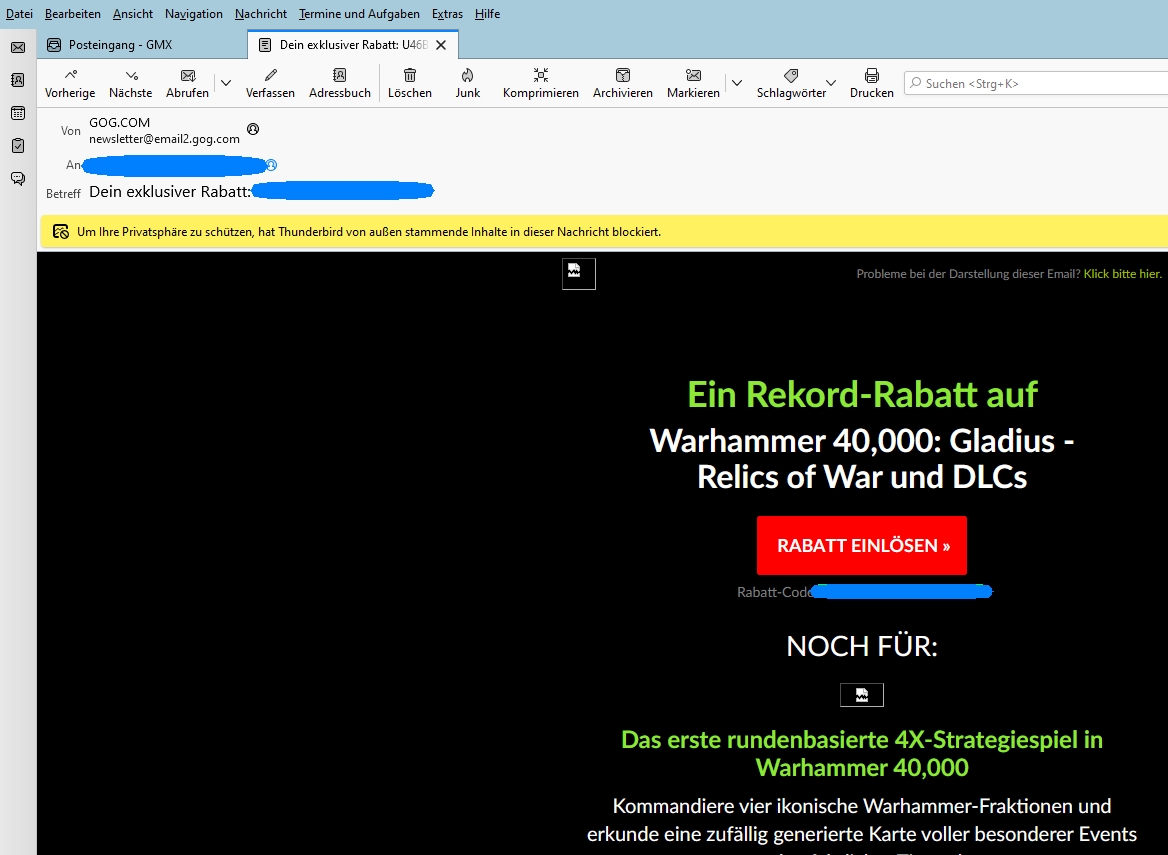Go to next message with Nächste
The width and height of the screenshot is (1168, 855).
click(130, 83)
